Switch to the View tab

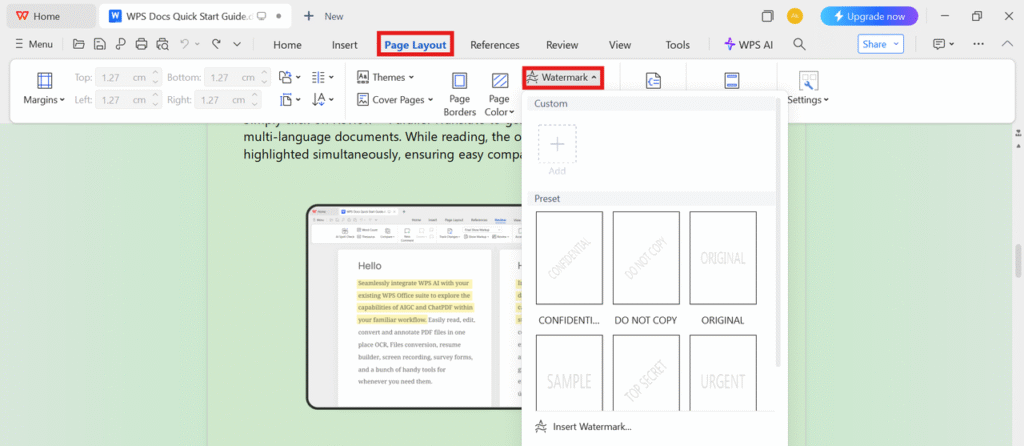(x=620, y=45)
